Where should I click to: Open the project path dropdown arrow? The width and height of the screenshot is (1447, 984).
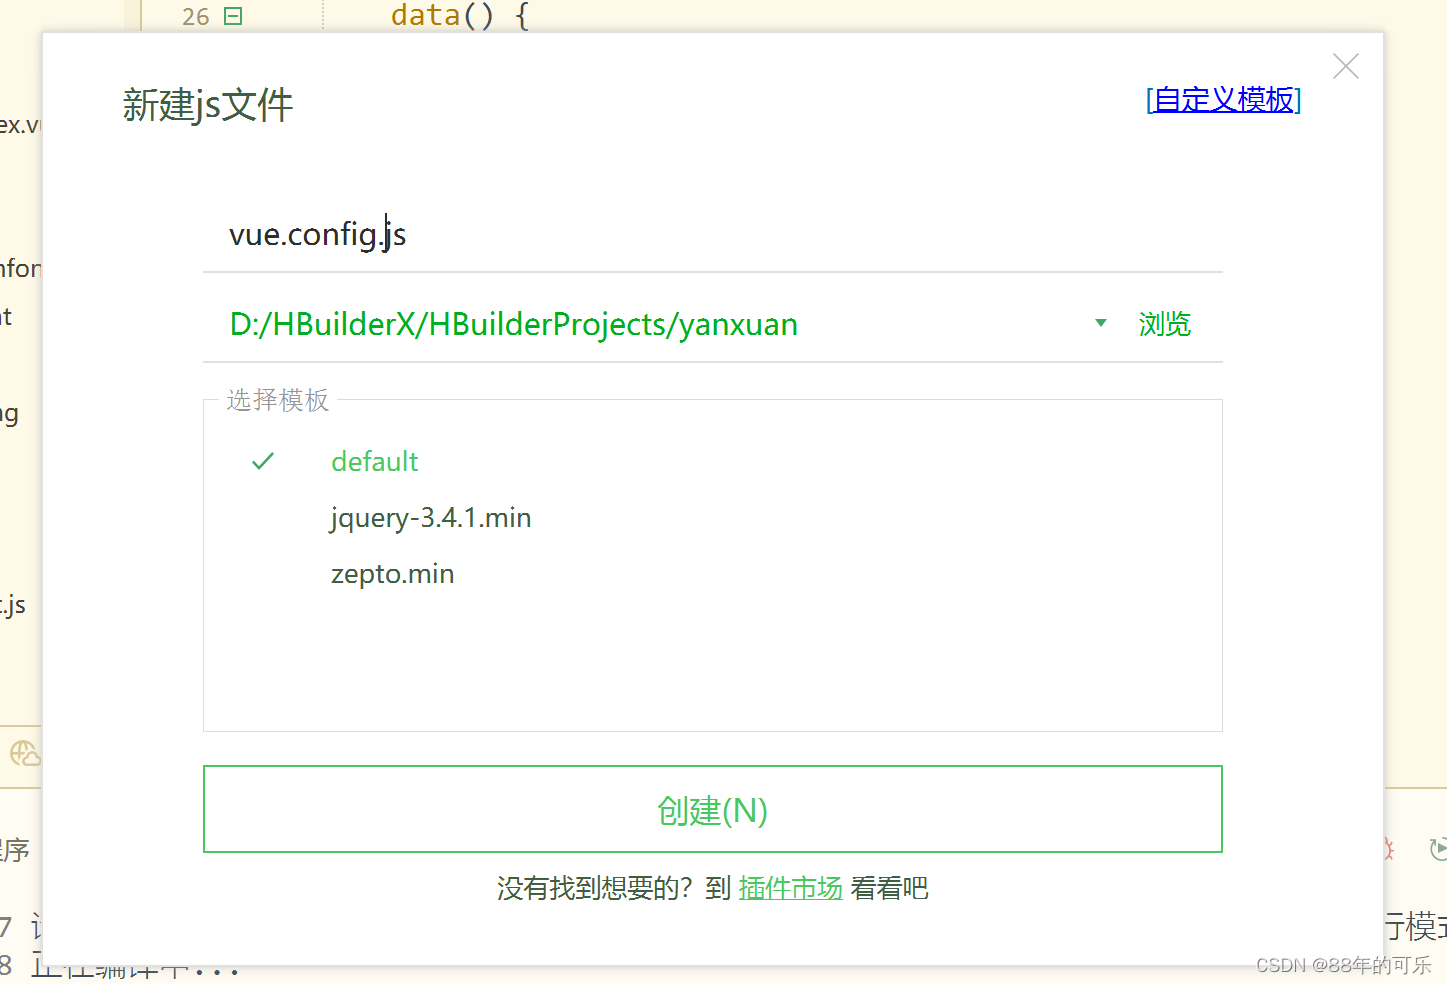click(1100, 323)
